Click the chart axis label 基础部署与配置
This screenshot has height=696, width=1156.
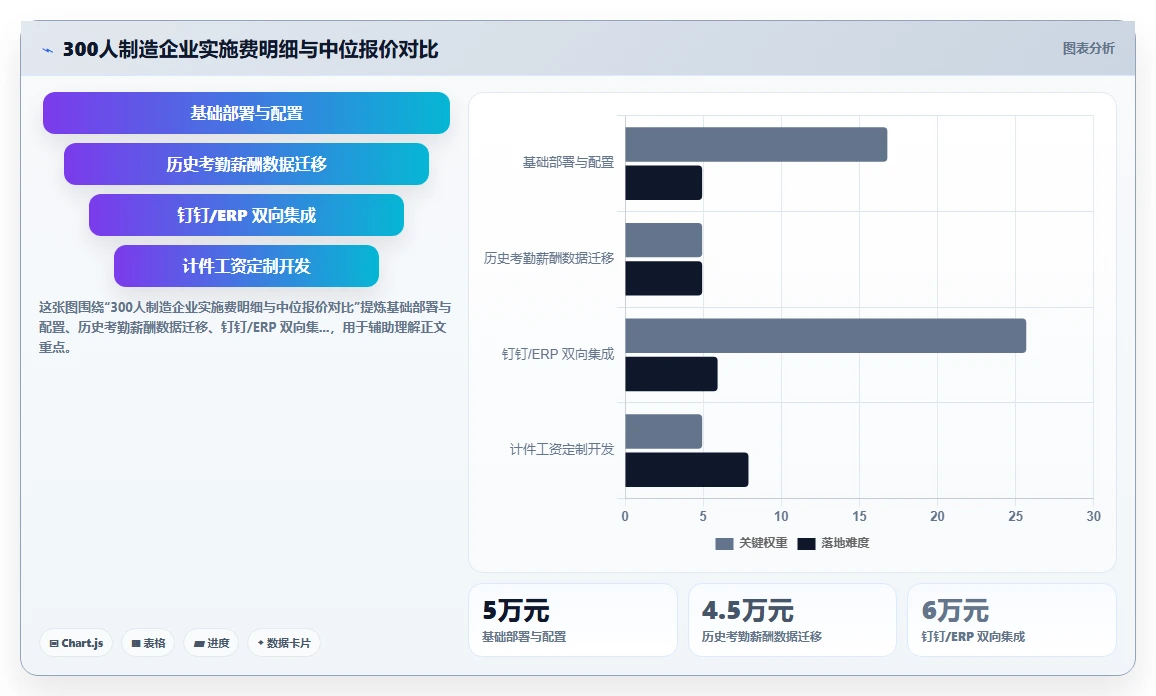568,162
